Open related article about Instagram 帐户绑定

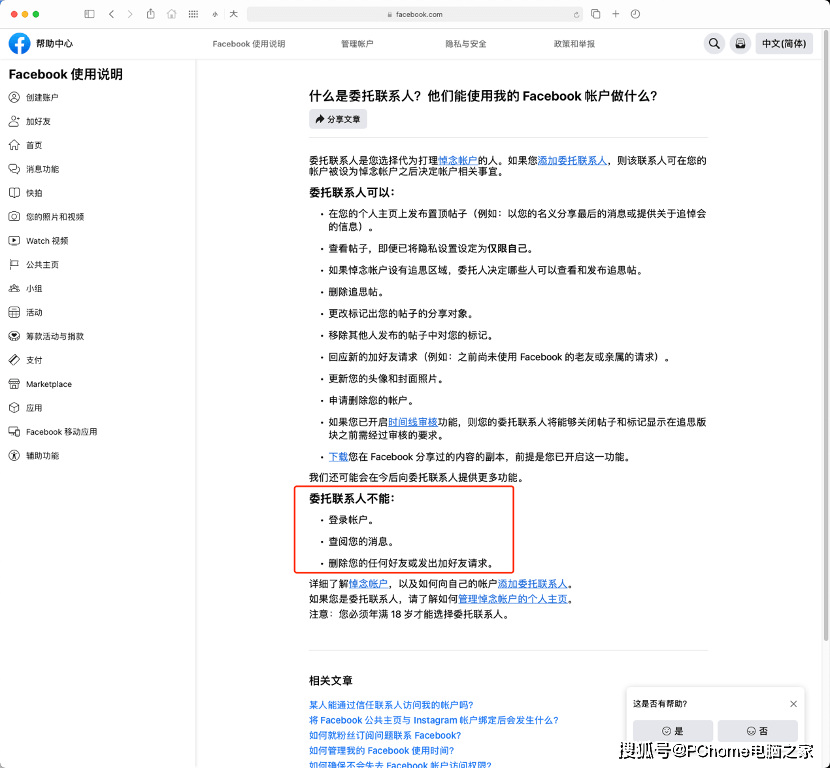[x=434, y=720]
